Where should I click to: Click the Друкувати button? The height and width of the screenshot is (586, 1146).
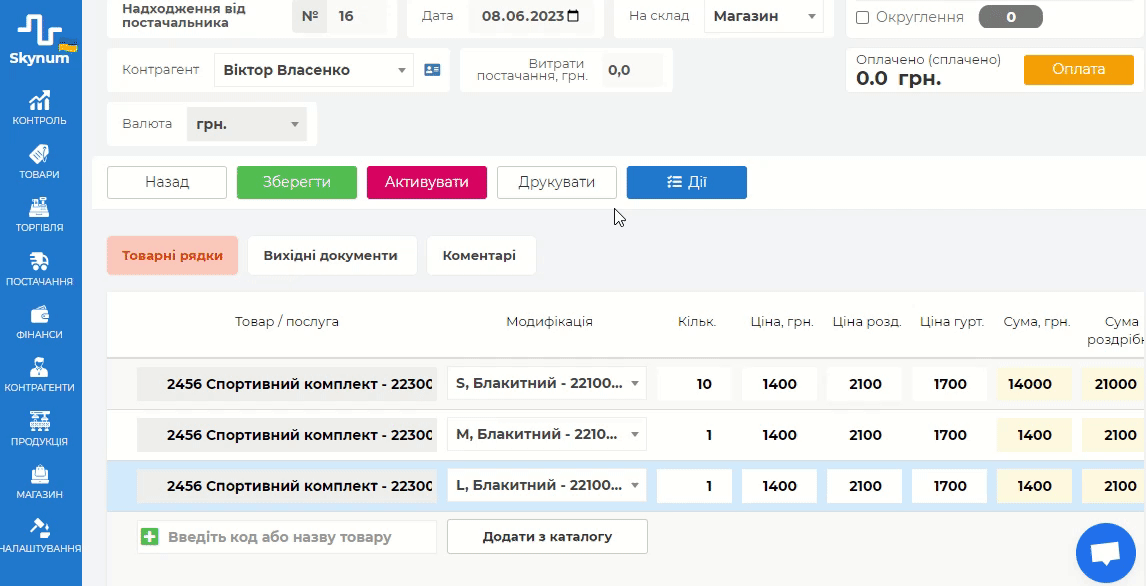(557, 183)
